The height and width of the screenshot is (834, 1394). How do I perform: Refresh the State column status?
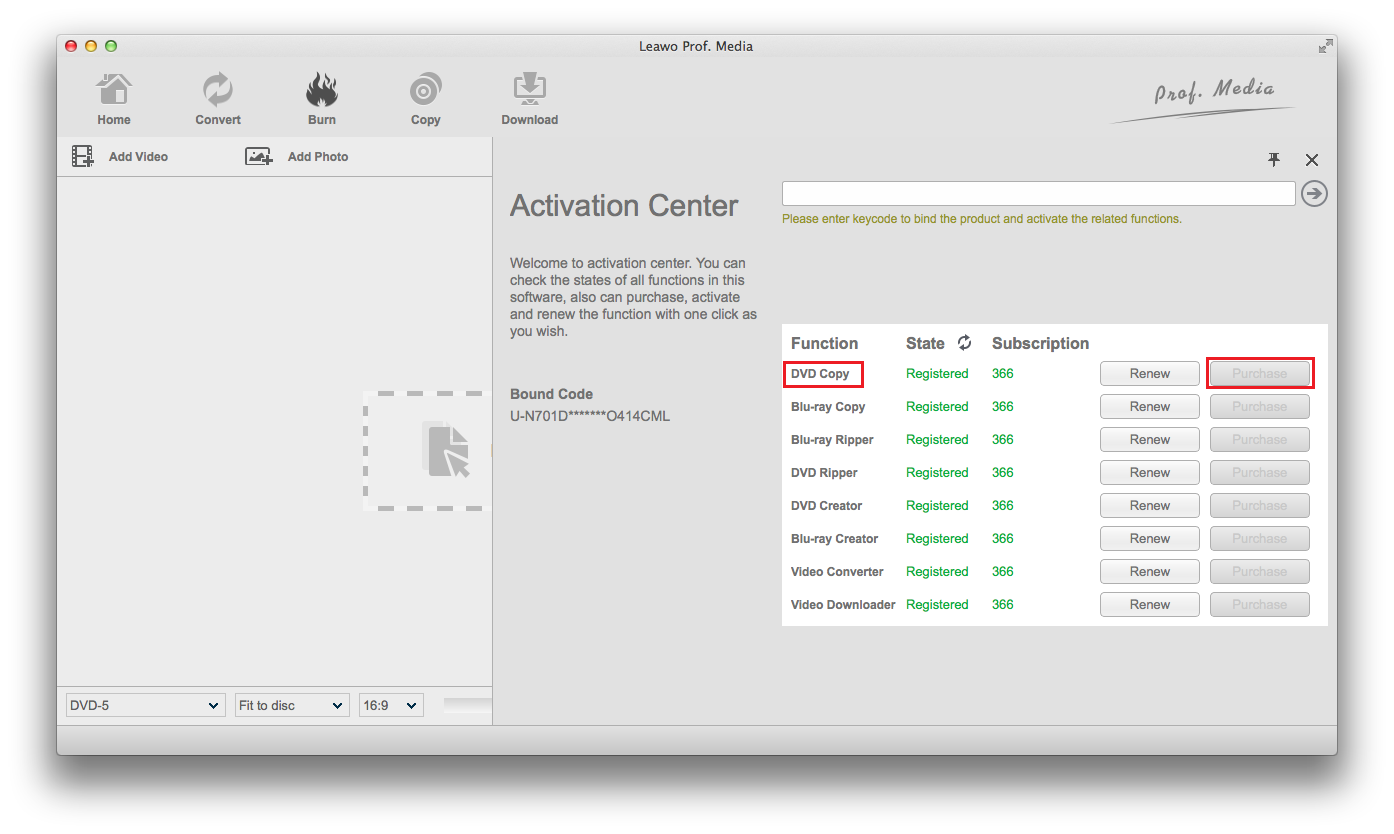[964, 343]
